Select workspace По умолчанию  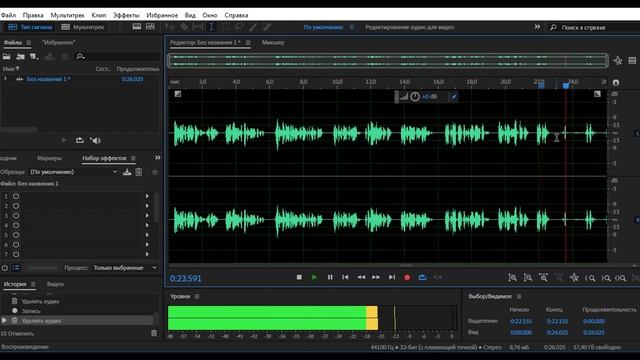tap(323, 27)
